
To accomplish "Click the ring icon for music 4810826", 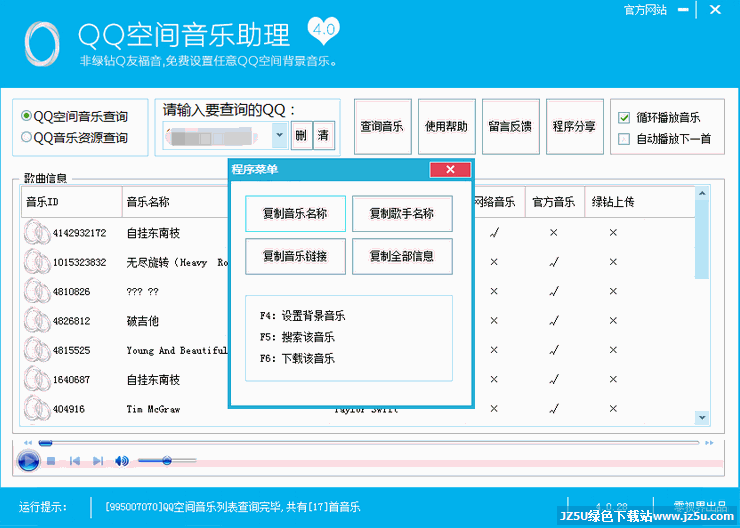I will click(37, 291).
